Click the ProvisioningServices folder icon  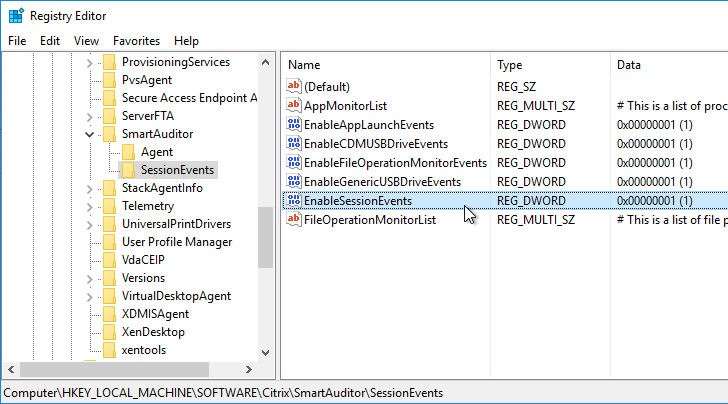110,62
